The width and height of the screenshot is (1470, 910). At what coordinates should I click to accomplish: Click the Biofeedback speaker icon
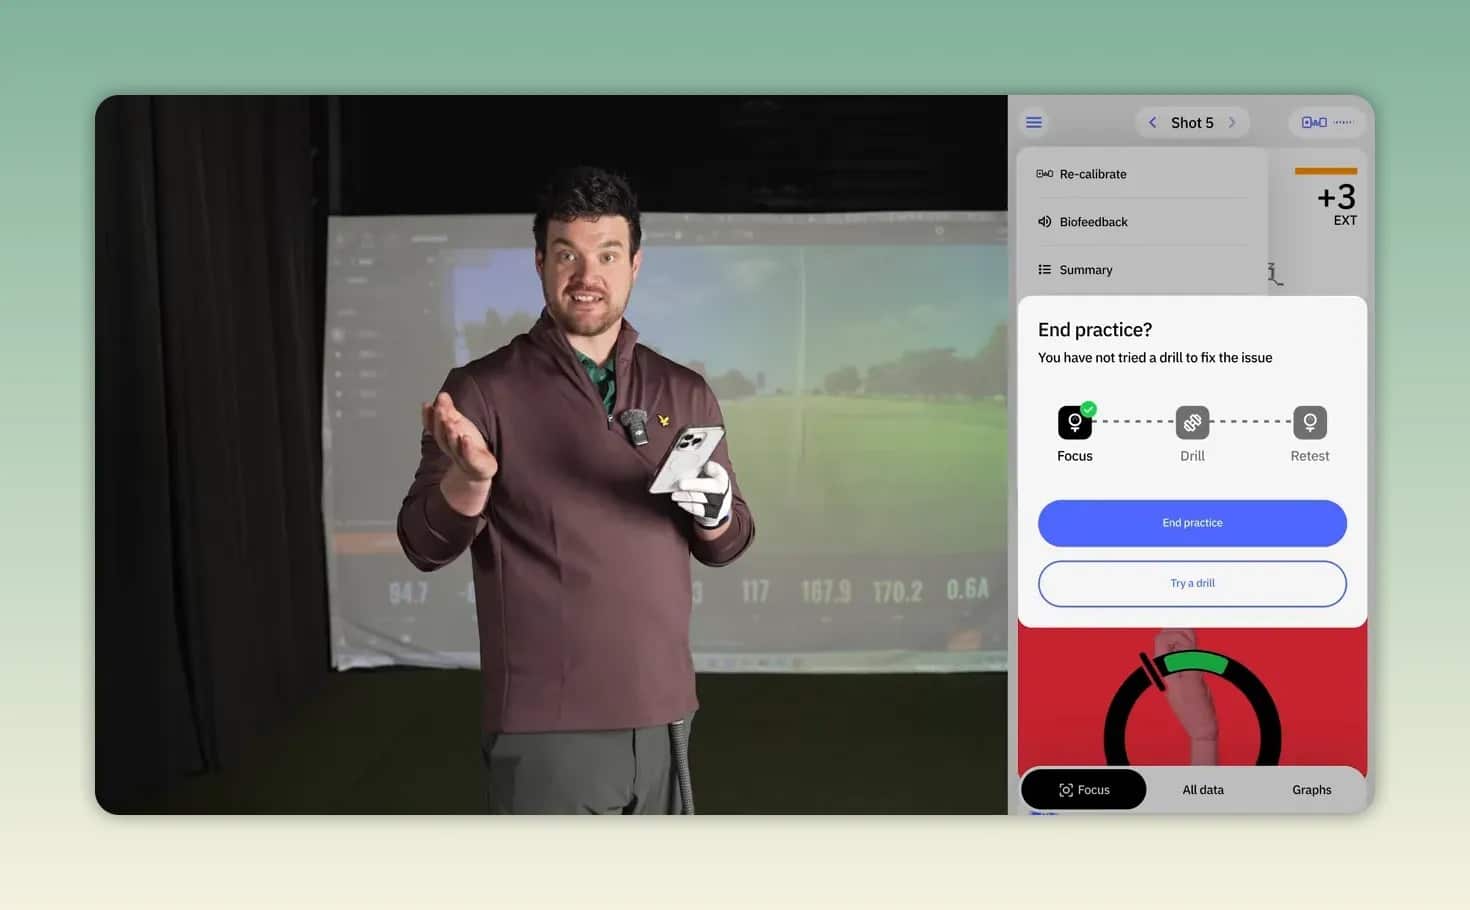coord(1044,222)
